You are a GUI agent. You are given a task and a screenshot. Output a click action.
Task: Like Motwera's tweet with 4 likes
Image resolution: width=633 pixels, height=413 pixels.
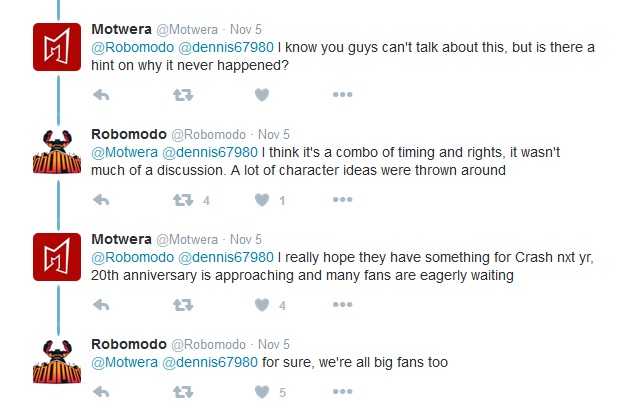coord(262,305)
